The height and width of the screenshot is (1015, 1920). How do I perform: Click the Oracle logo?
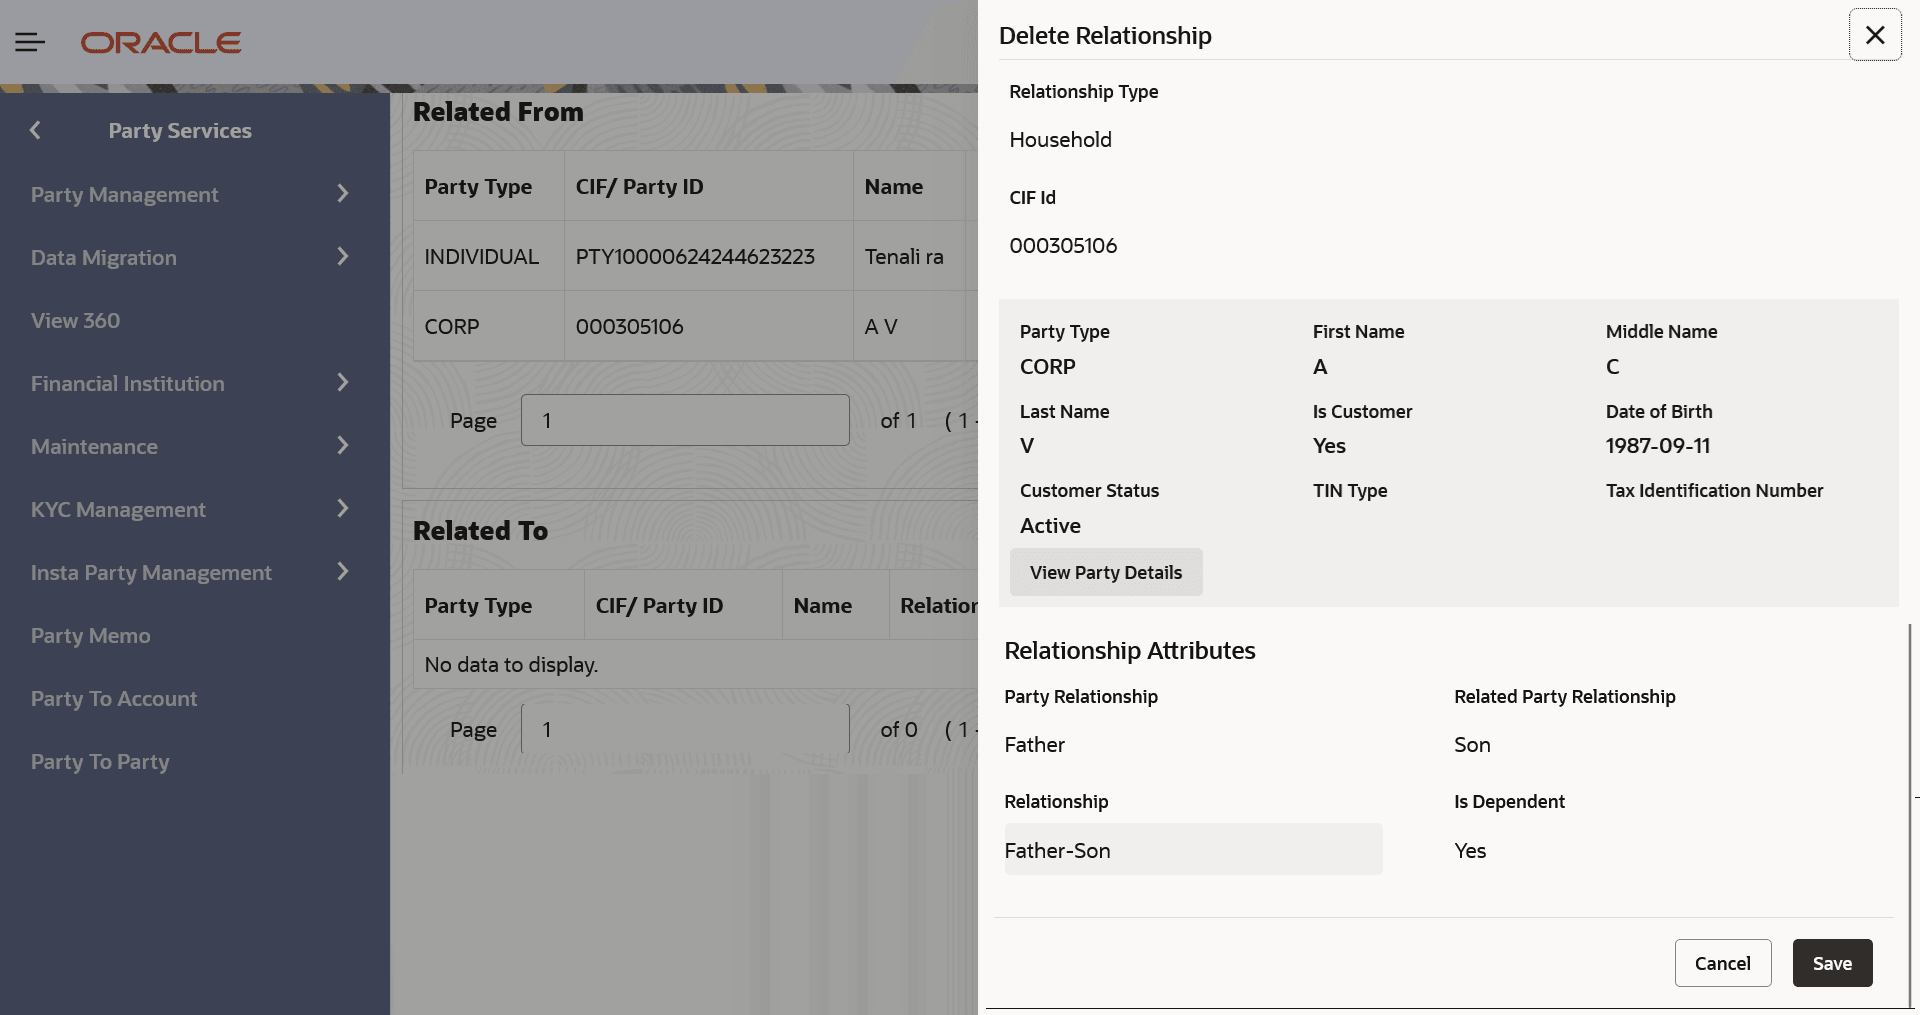click(x=161, y=43)
